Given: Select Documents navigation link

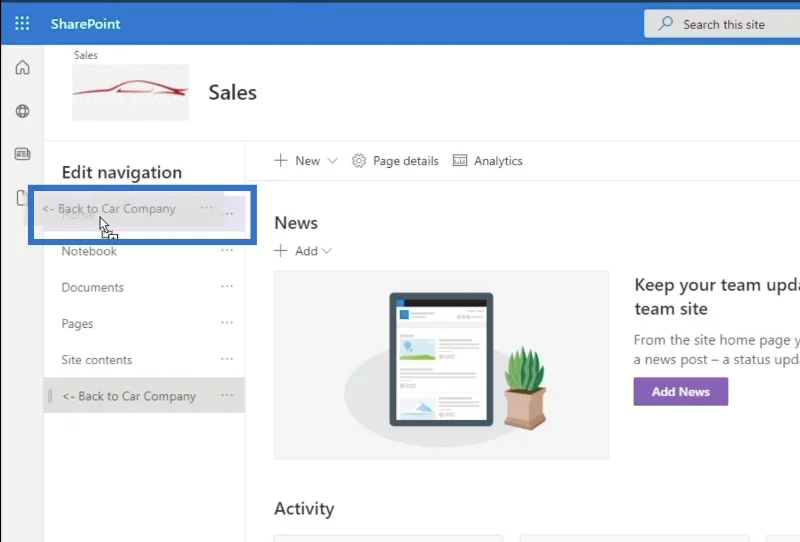Looking at the screenshot, I should tap(92, 287).
